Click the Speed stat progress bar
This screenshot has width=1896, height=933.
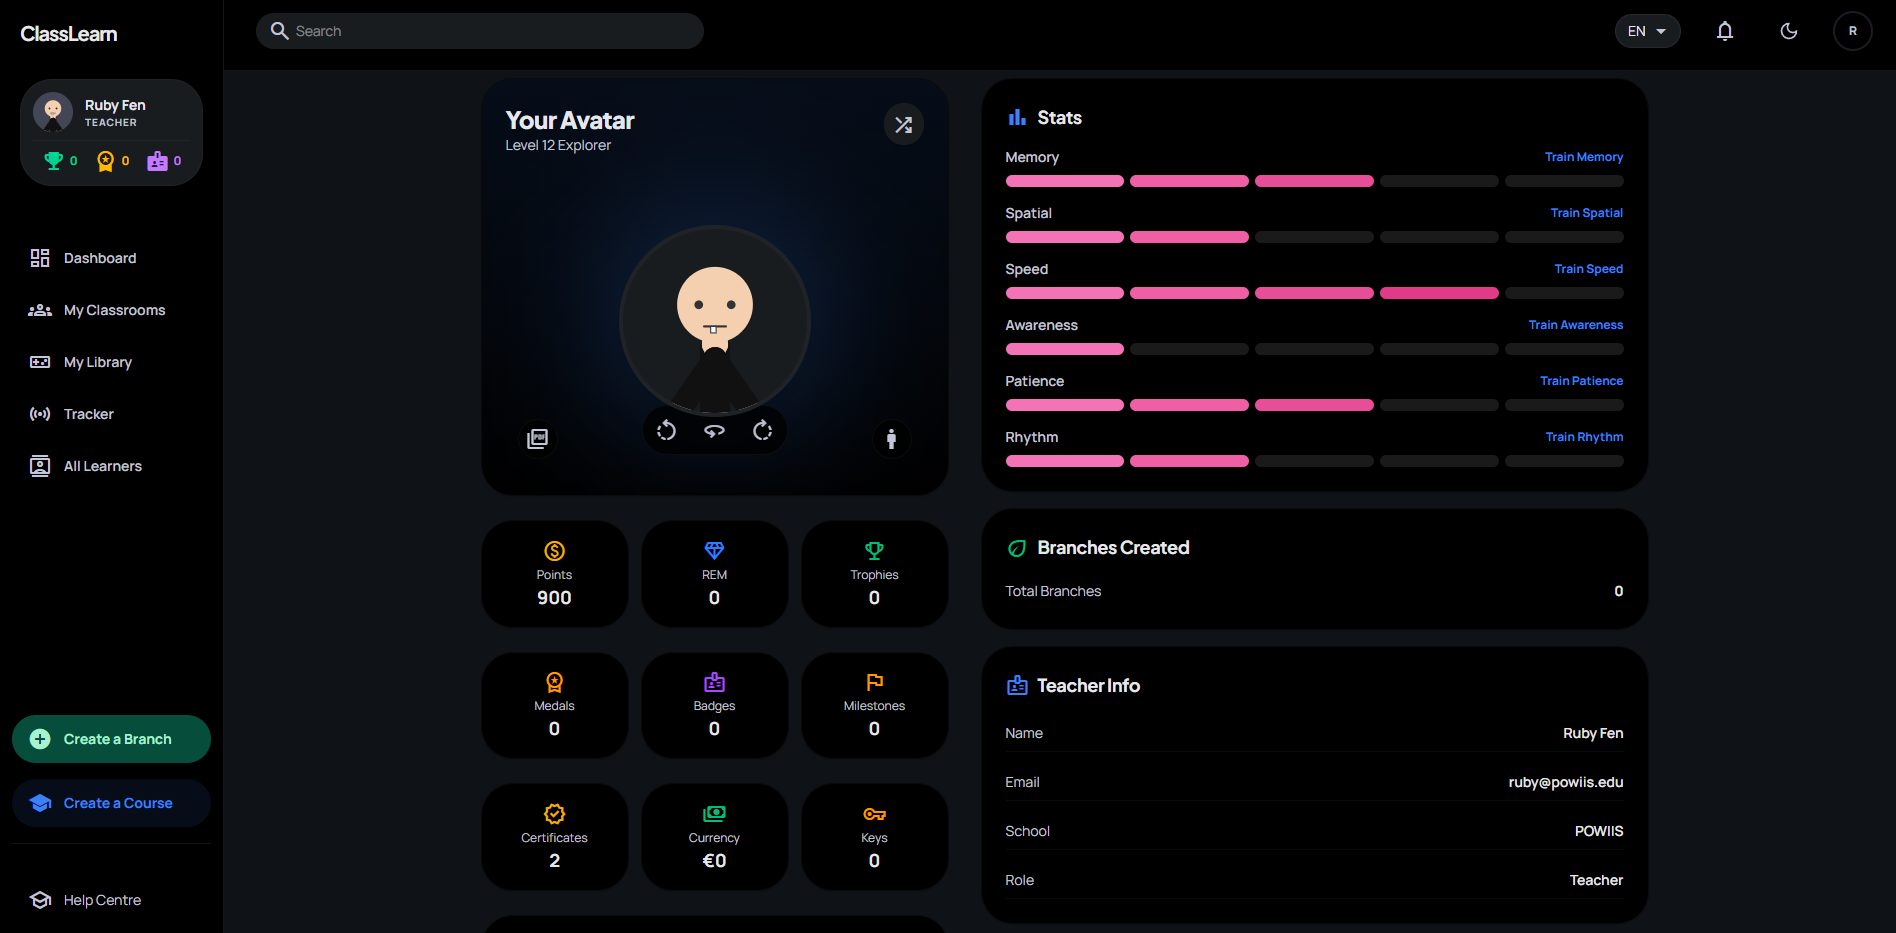click(1314, 293)
